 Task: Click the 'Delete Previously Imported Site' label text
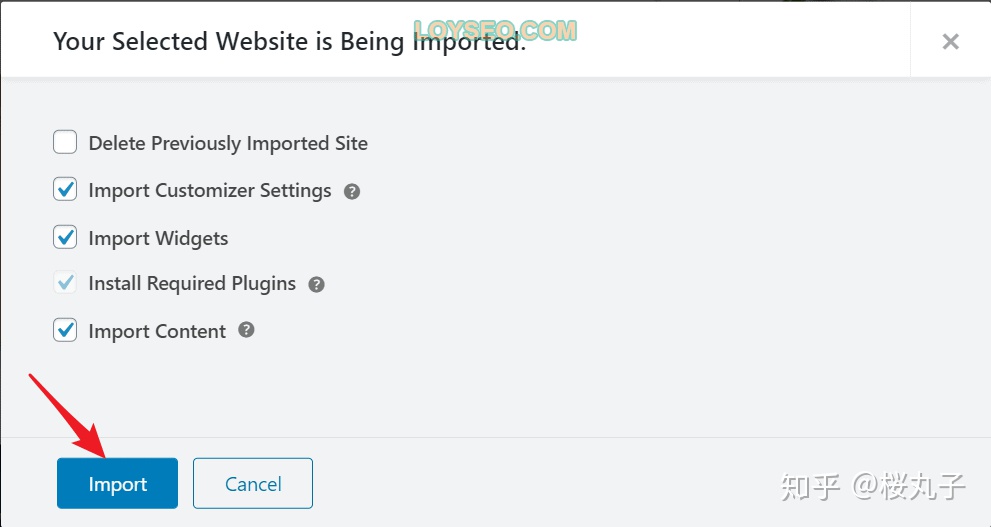228,143
